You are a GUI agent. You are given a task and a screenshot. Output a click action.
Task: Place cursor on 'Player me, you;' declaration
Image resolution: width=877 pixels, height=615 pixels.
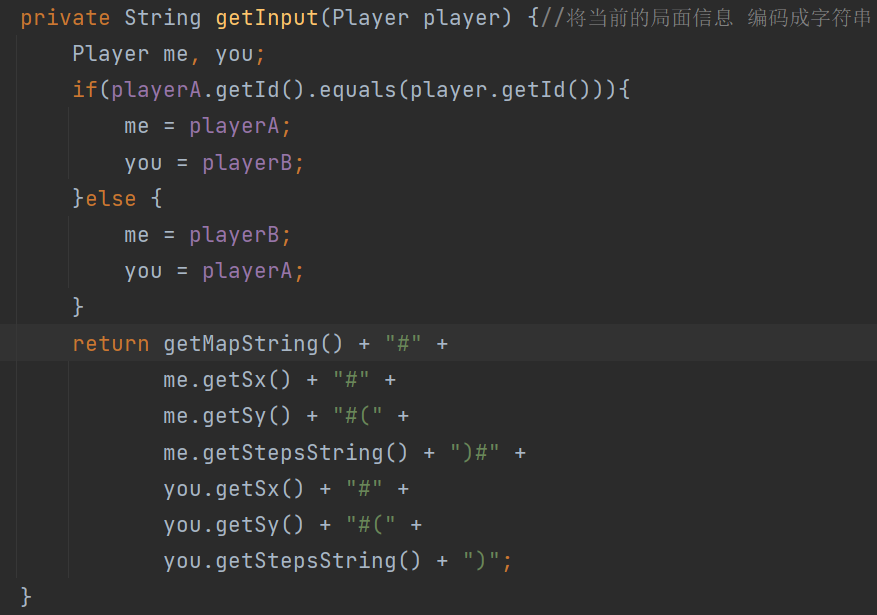168,54
